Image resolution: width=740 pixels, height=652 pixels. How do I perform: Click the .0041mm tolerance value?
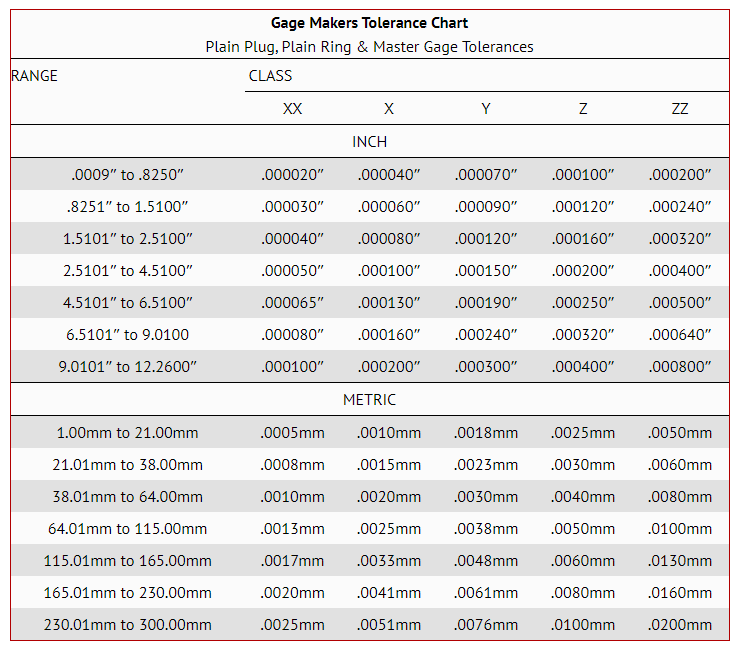[389, 593]
